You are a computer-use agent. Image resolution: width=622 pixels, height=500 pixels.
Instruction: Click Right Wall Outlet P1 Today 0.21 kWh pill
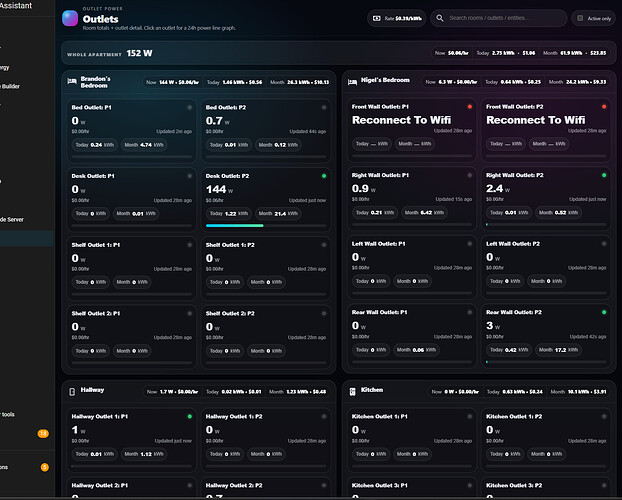pos(375,213)
